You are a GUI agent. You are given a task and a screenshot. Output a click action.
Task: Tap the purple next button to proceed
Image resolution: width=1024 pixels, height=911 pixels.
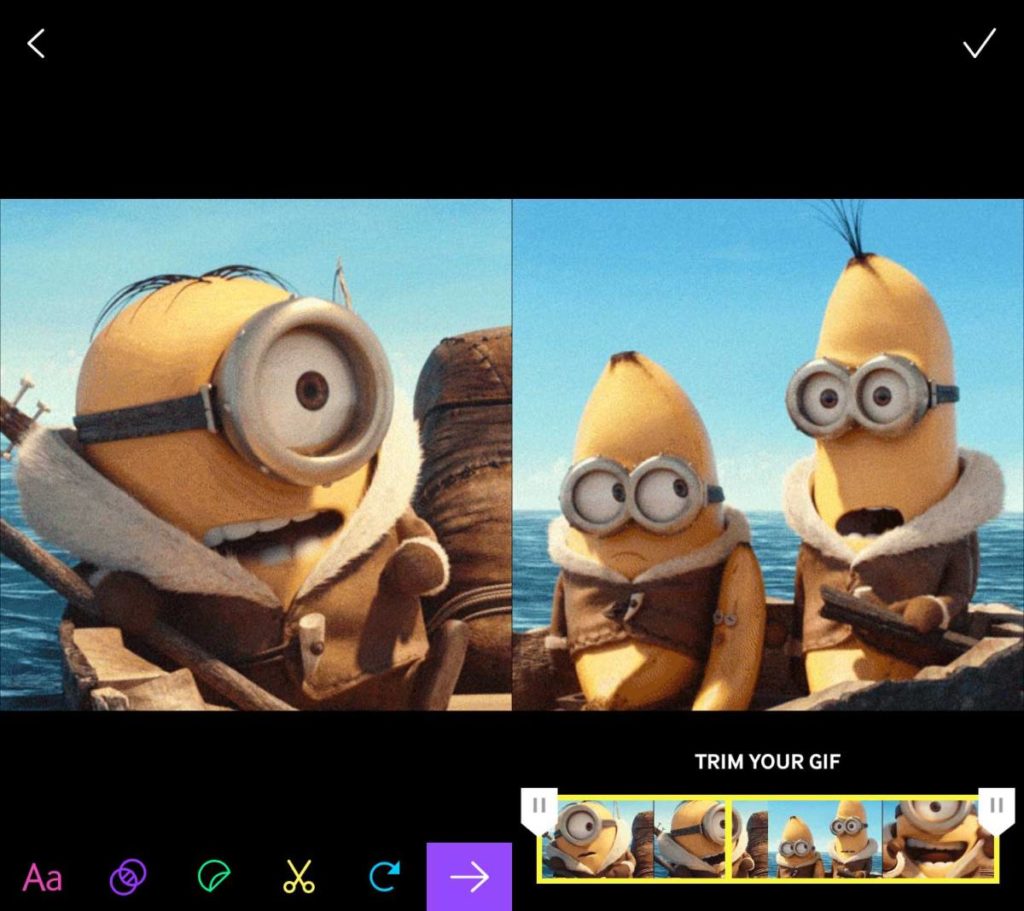[x=469, y=876]
